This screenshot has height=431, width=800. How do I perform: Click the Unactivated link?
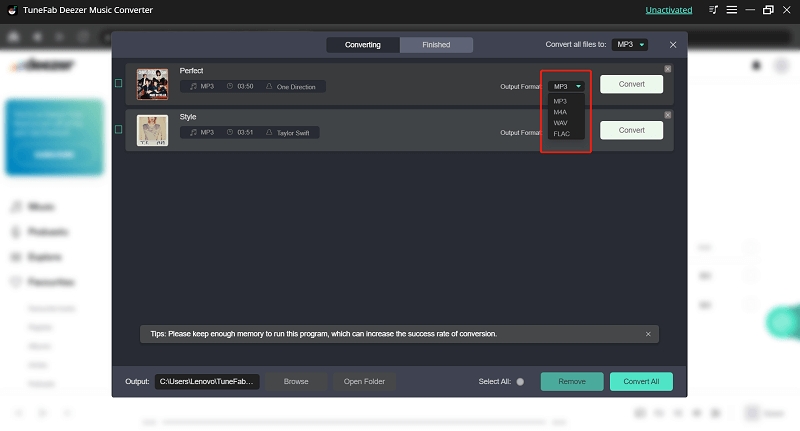[669, 10]
